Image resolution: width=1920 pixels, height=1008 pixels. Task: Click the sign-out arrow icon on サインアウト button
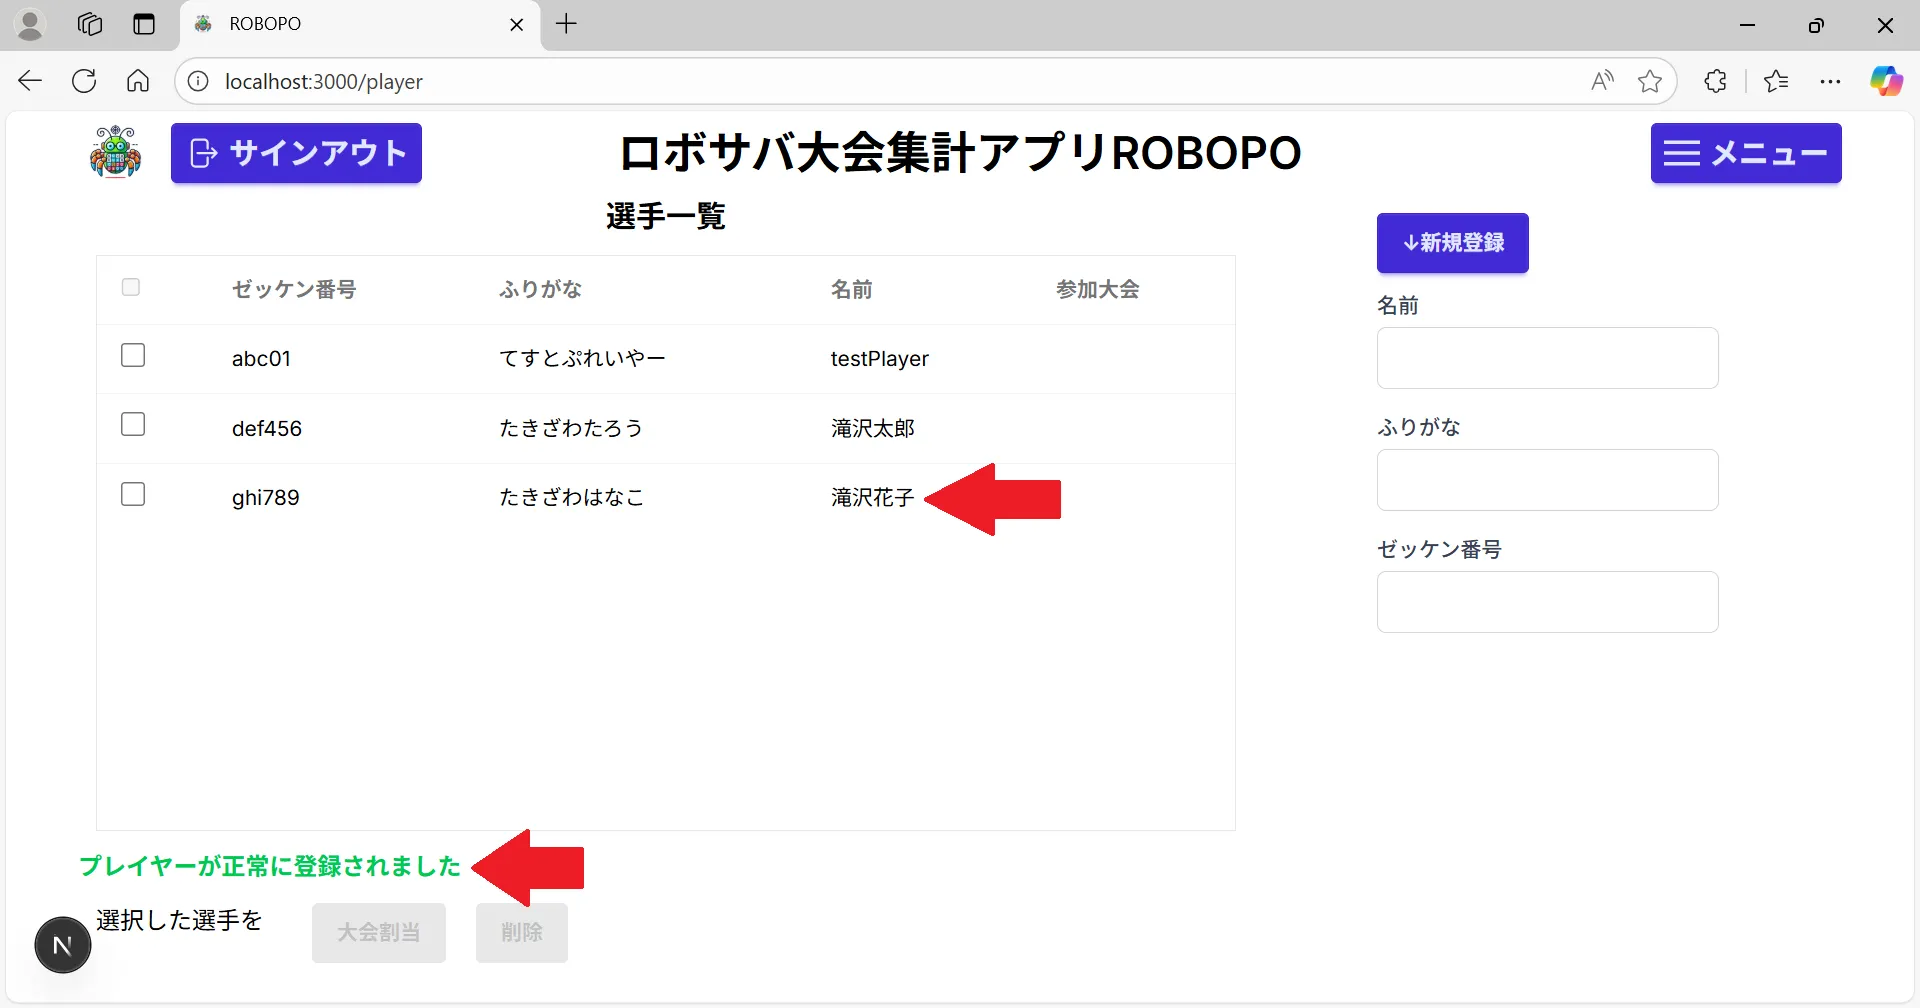click(203, 153)
